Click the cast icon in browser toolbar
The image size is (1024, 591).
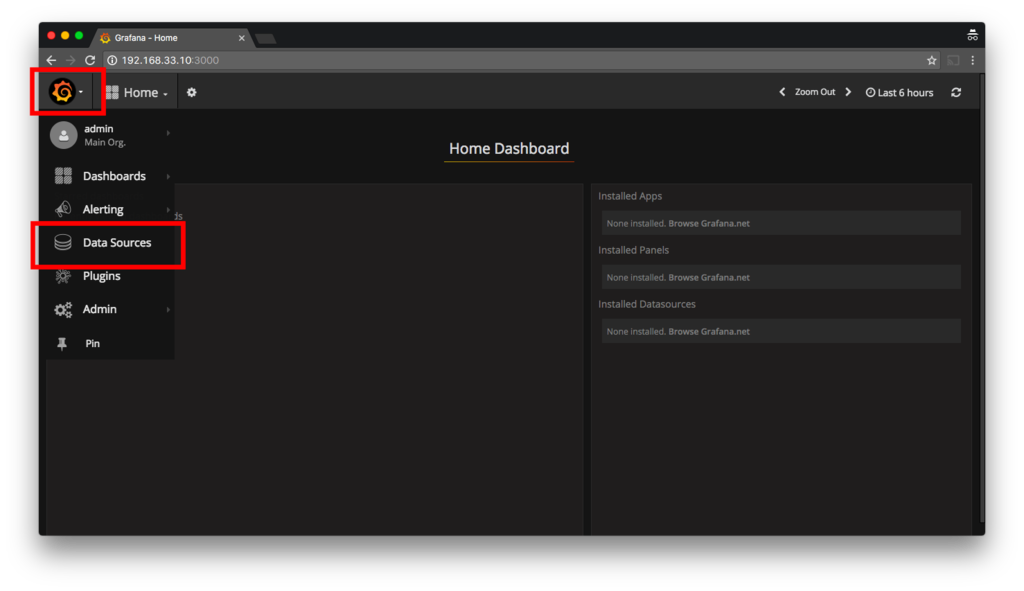click(953, 60)
